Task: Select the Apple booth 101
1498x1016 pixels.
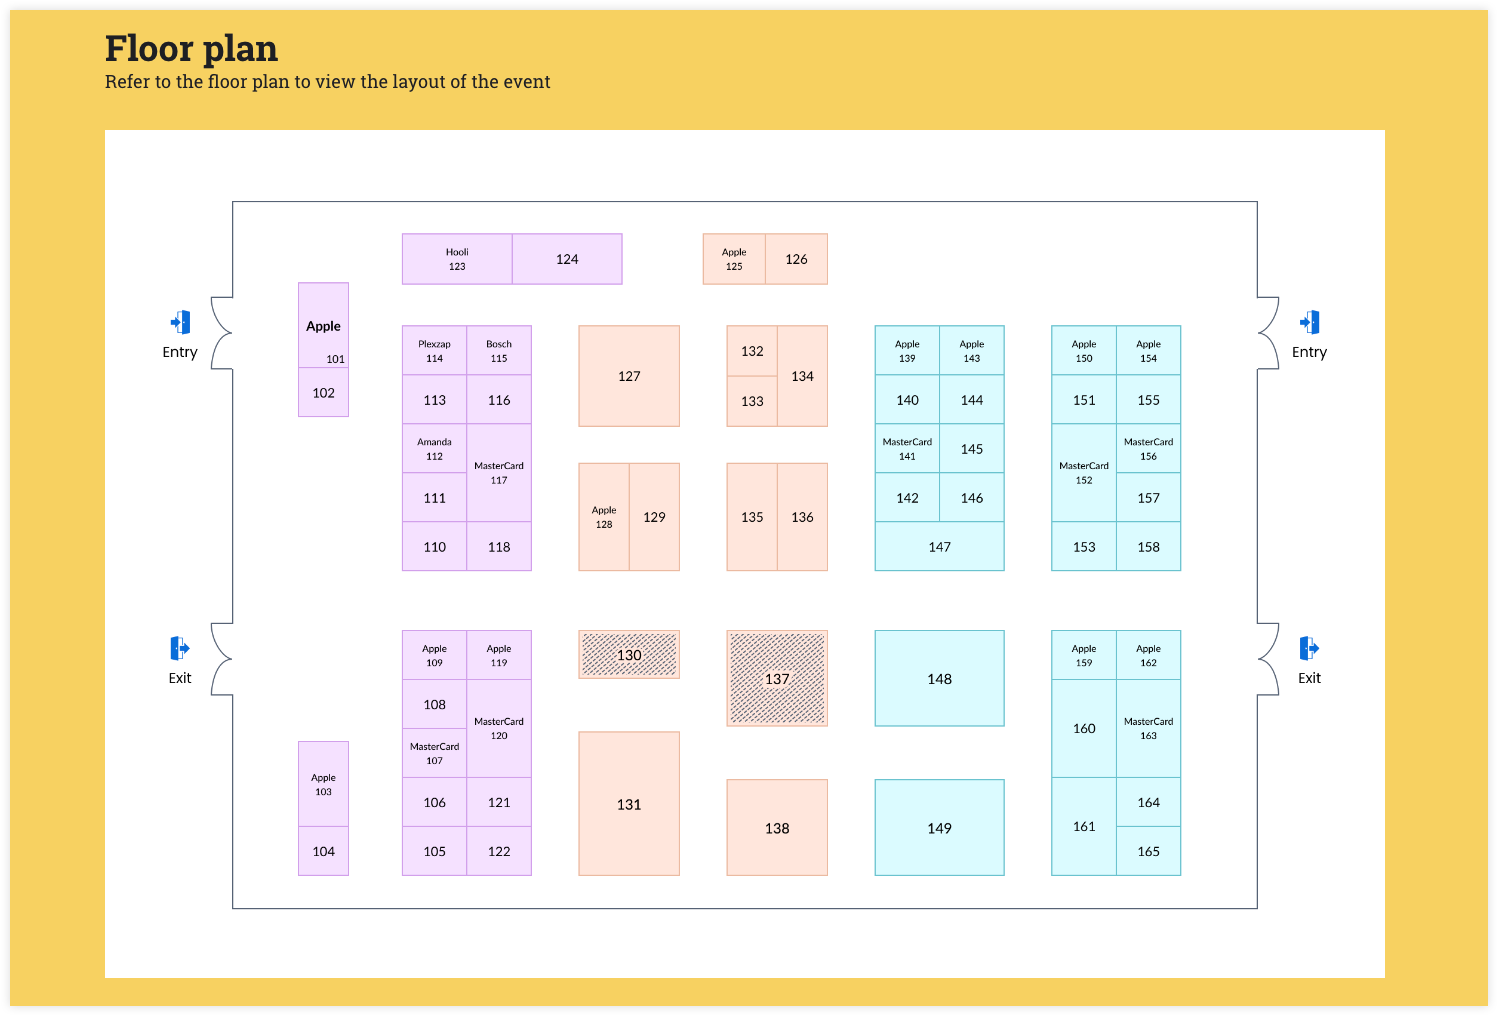Action: coord(324,325)
